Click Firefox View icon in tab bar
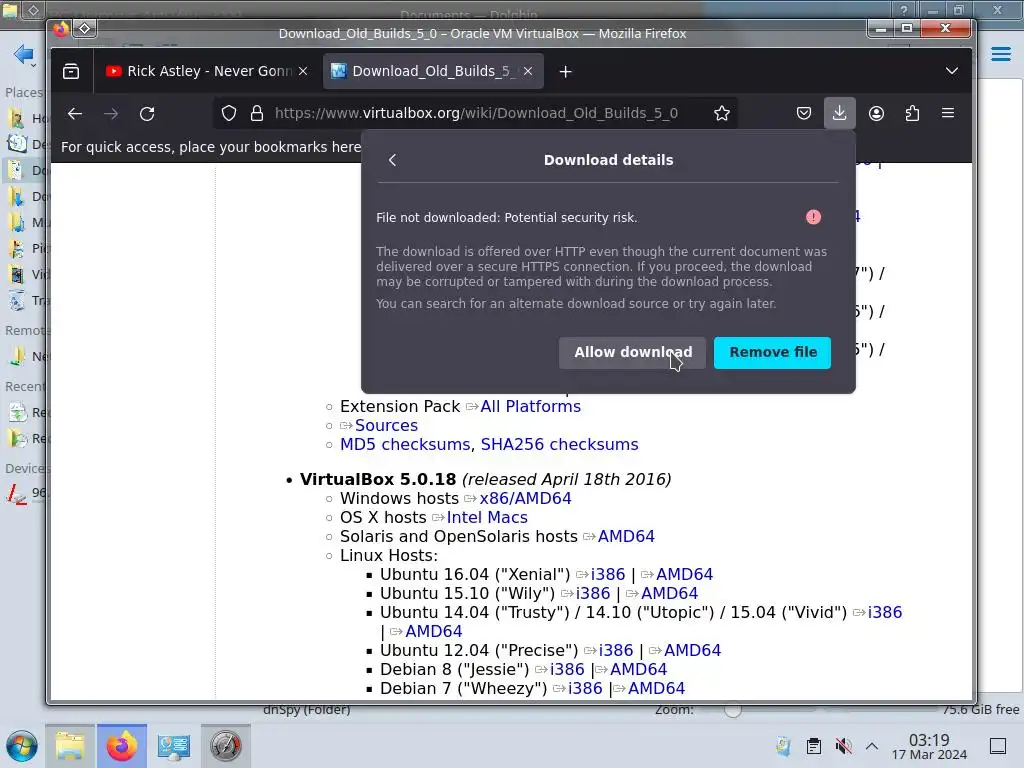 click(71, 71)
